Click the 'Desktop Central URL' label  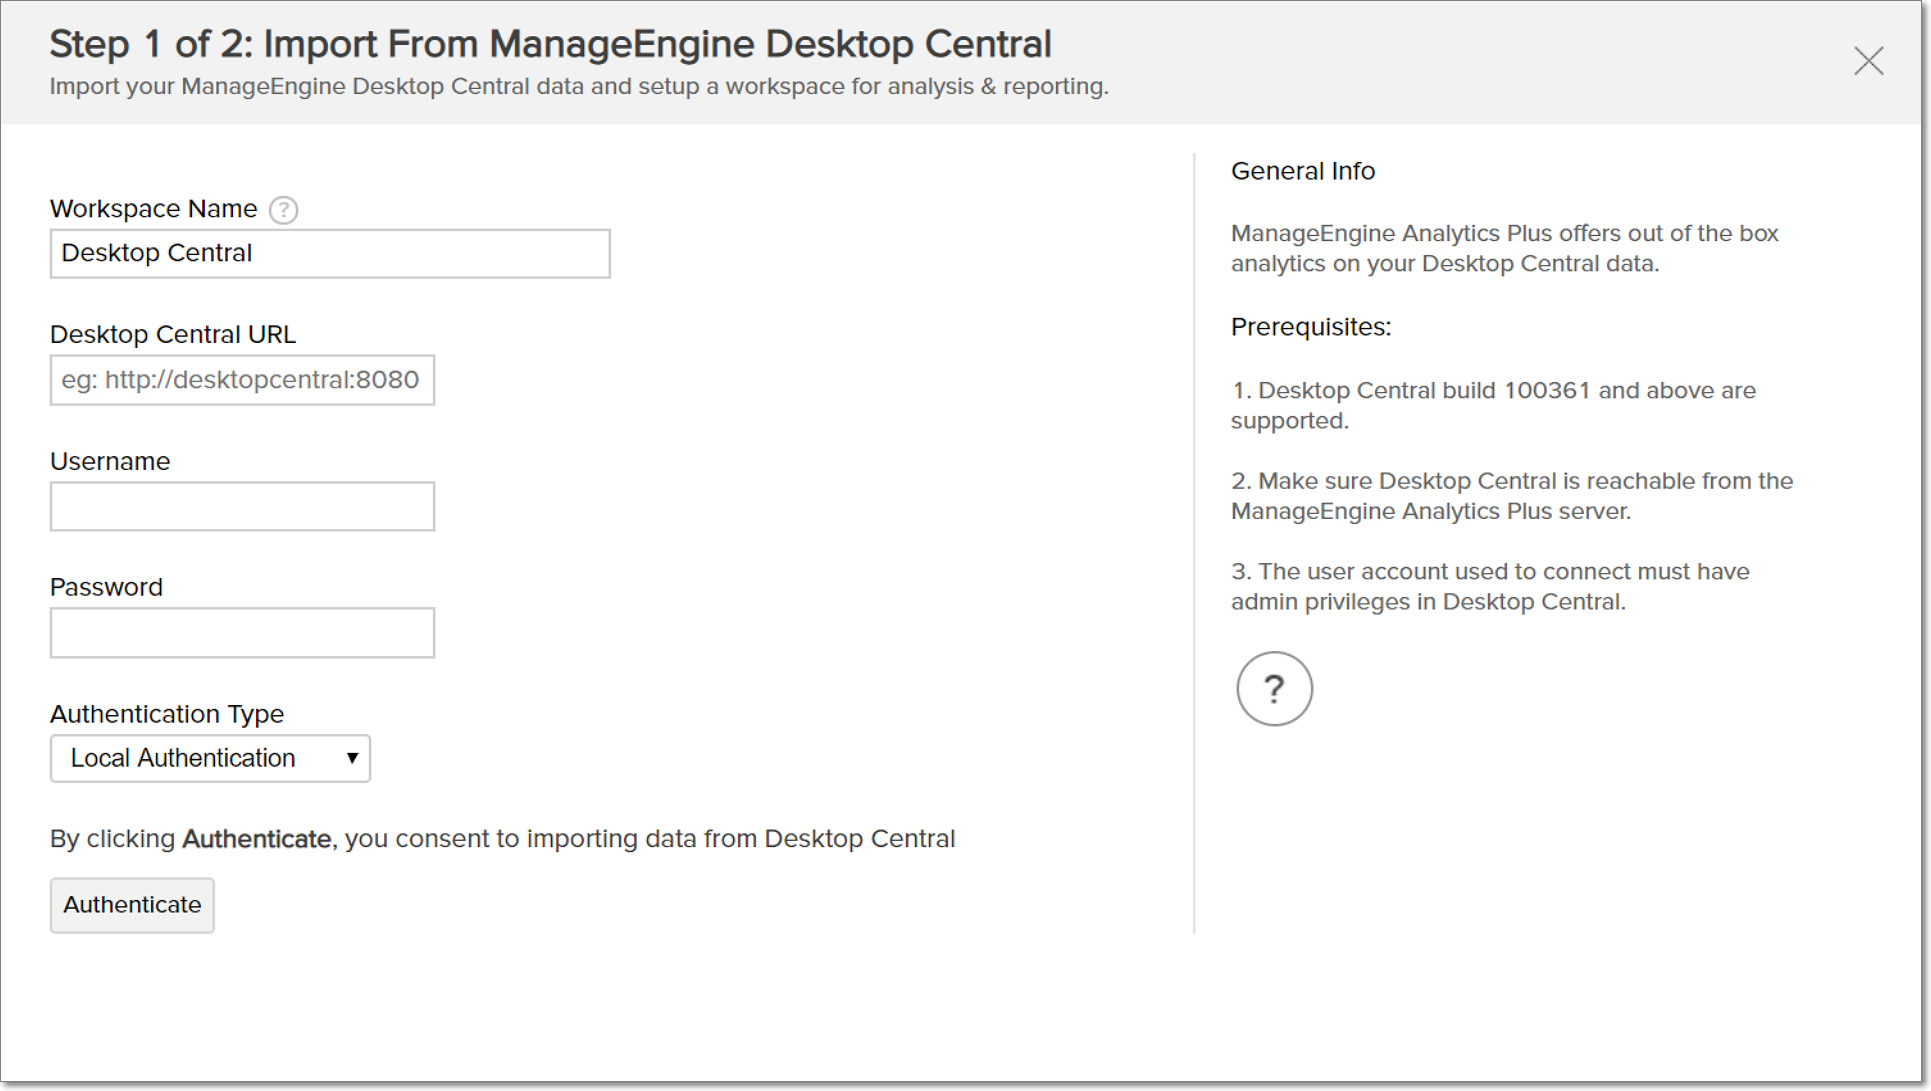(x=173, y=334)
